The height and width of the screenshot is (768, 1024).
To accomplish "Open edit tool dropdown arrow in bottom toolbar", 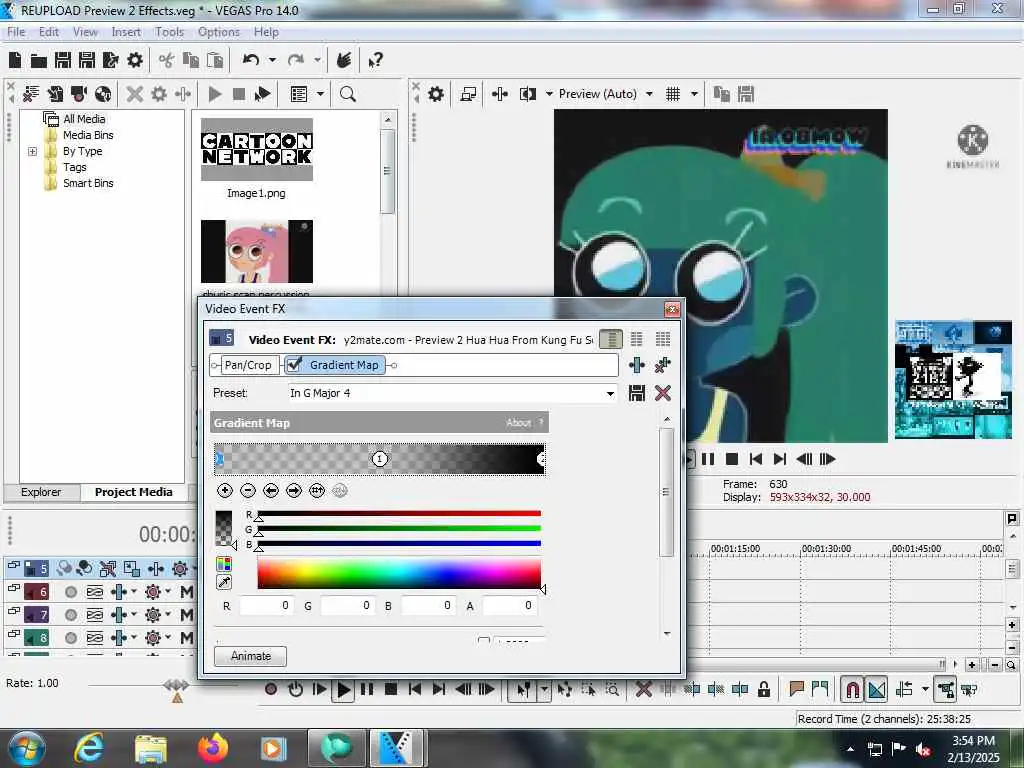I will 543,690.
